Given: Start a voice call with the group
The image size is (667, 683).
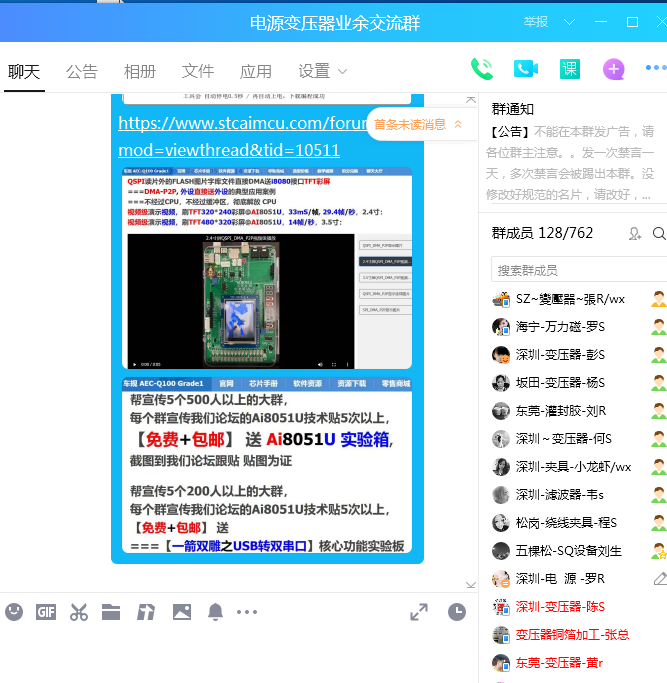Looking at the screenshot, I should (x=482, y=69).
